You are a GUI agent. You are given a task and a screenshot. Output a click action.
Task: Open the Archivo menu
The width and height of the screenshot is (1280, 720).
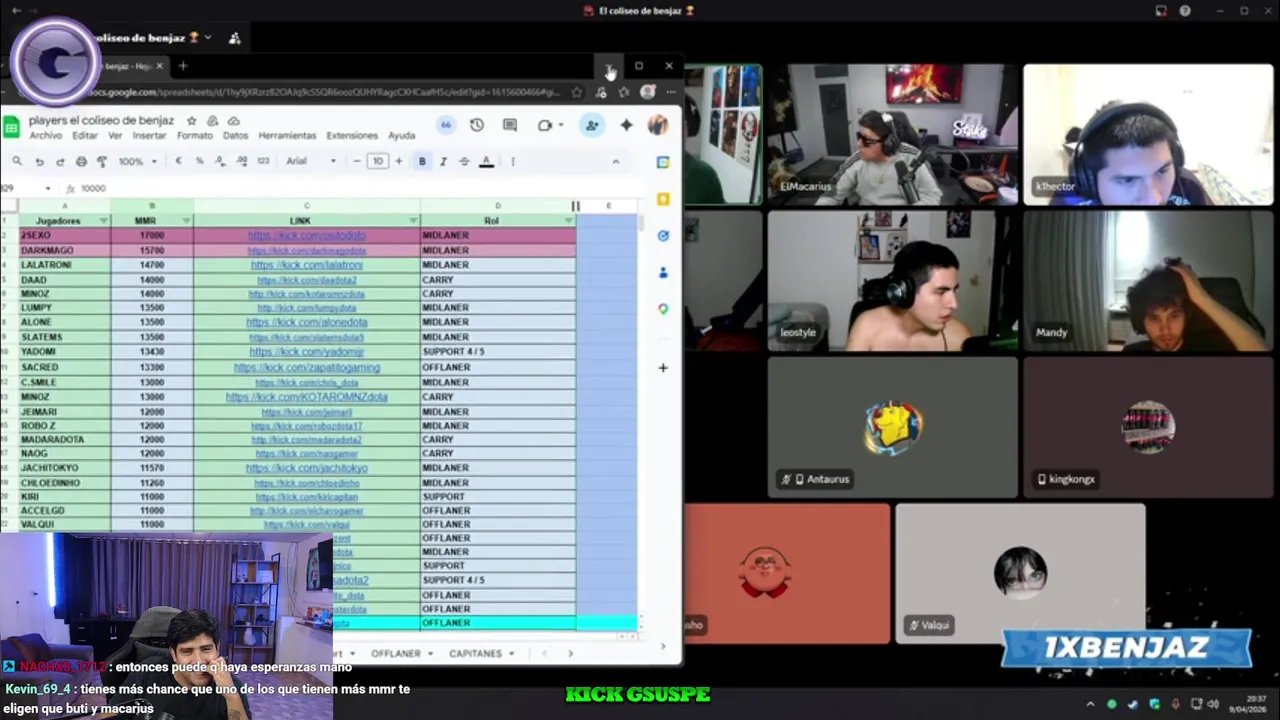[46, 136]
